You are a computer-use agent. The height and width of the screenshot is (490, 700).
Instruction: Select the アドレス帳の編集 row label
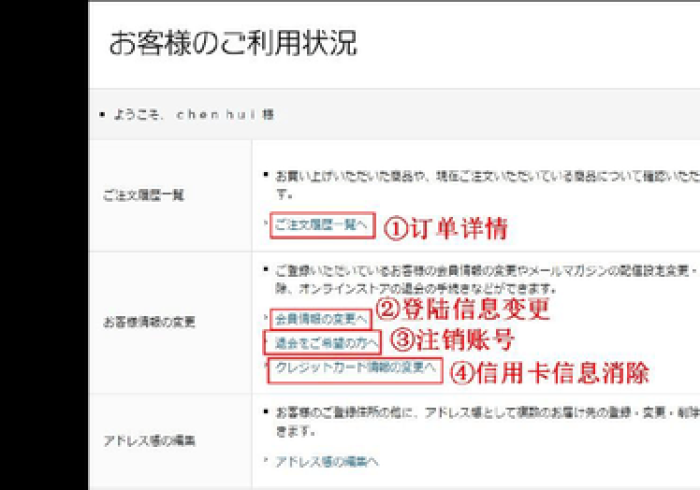coord(149,441)
